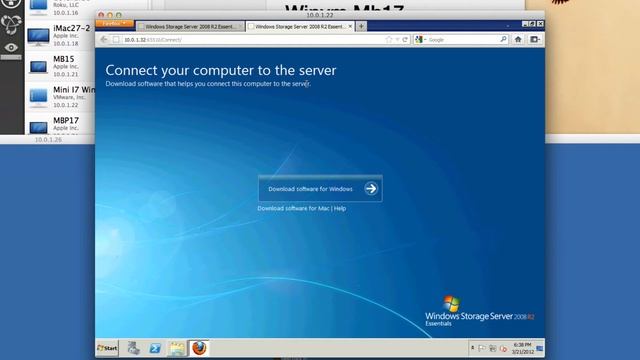The image size is (640, 360).
Task: Select the Firefox taskbar icon
Action: 199,348
